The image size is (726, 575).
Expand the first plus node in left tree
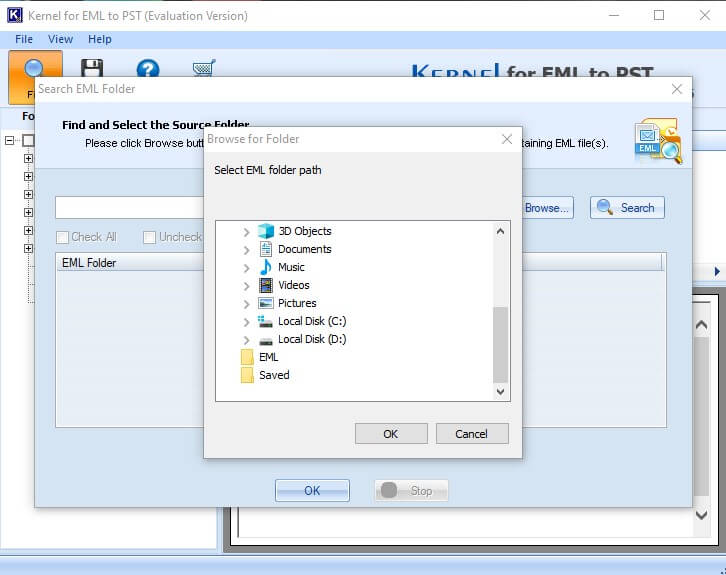28,158
